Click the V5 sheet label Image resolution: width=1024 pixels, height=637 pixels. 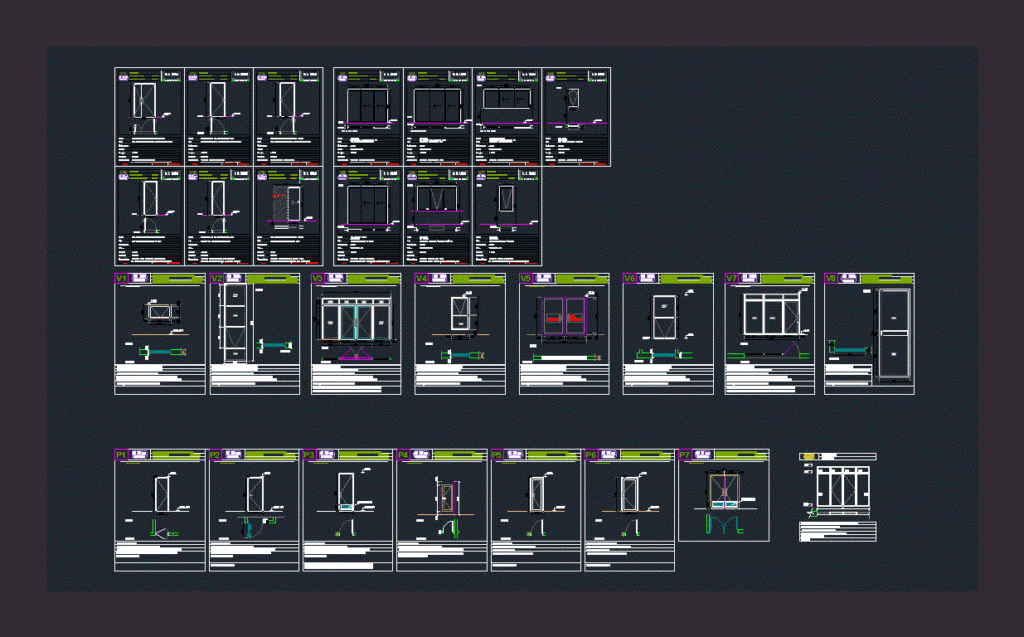[x=526, y=278]
